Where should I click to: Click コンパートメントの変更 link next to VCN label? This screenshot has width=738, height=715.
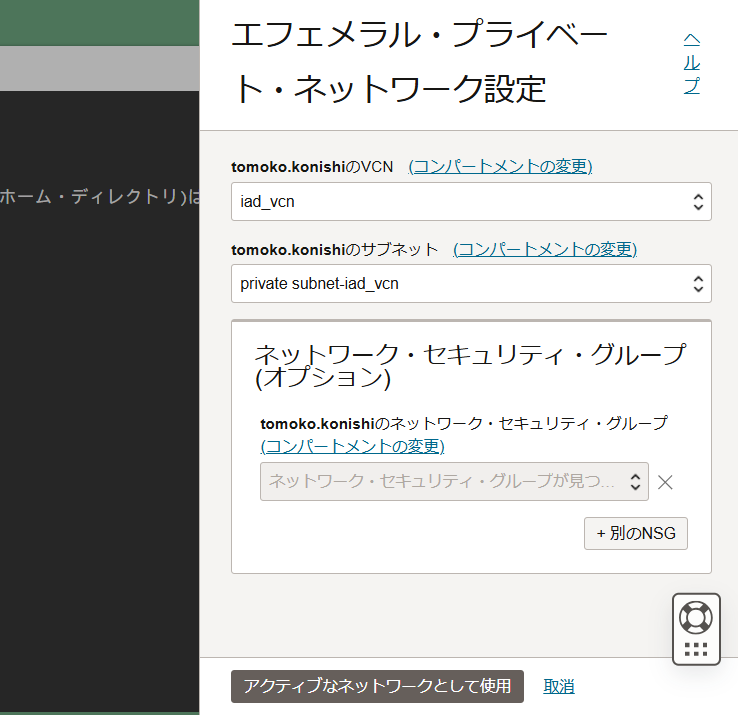point(500,167)
